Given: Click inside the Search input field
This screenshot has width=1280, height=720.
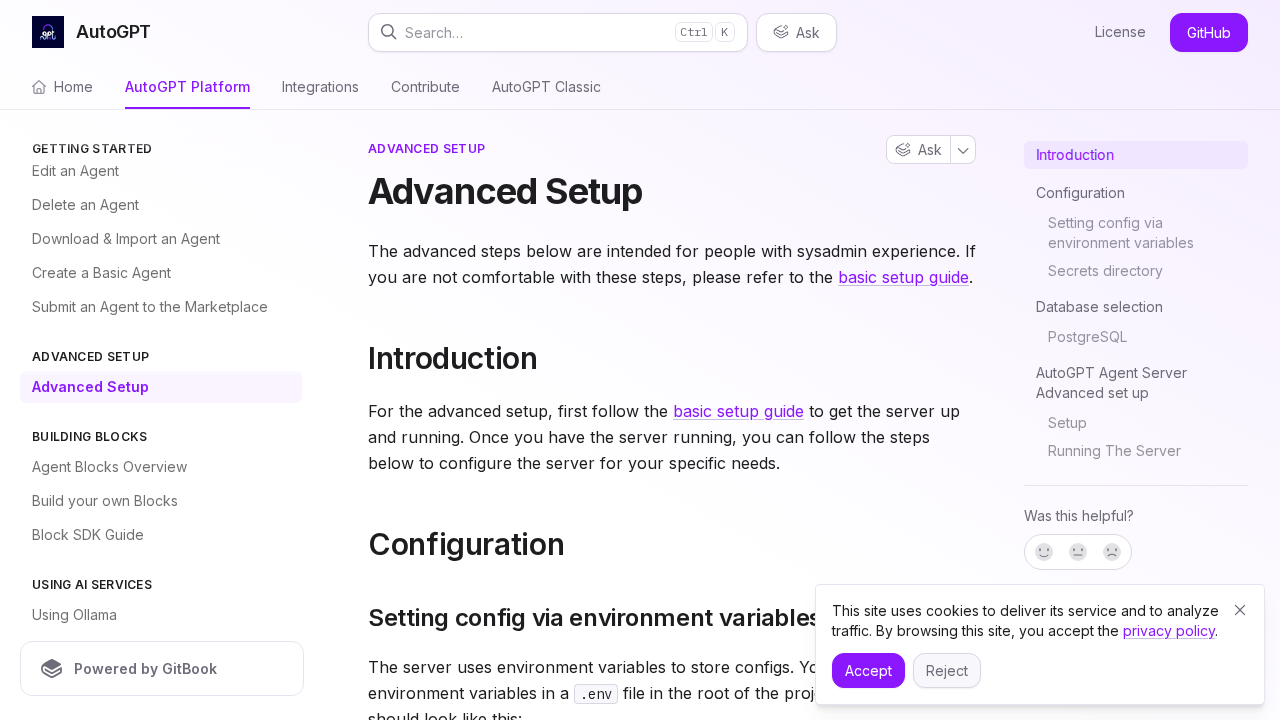Looking at the screenshot, I should (x=520, y=32).
